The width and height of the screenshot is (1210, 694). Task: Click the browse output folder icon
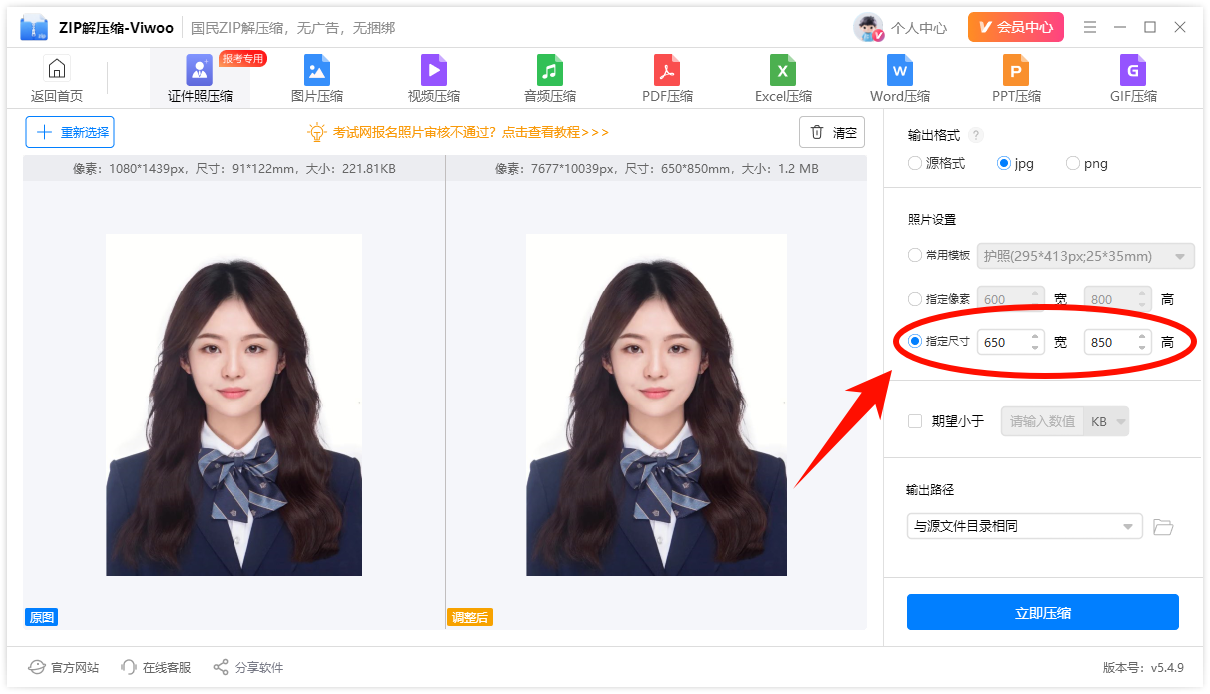[x=1163, y=527]
